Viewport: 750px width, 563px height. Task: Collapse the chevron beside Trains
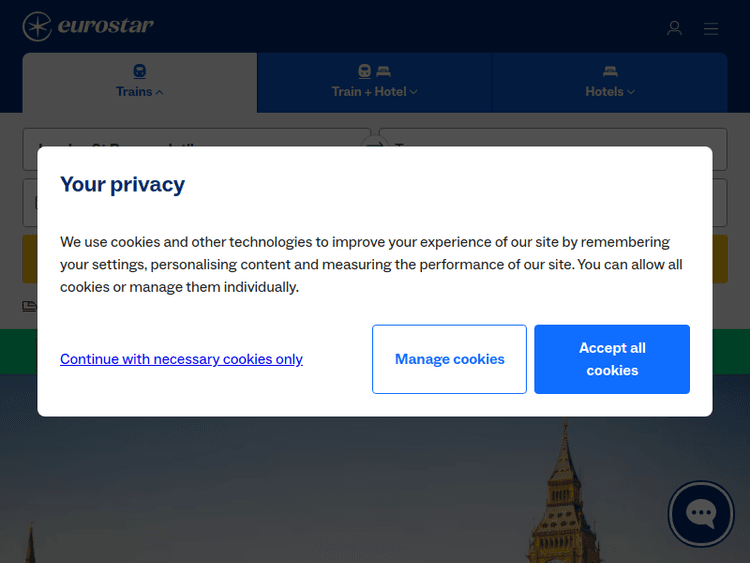tap(160, 92)
